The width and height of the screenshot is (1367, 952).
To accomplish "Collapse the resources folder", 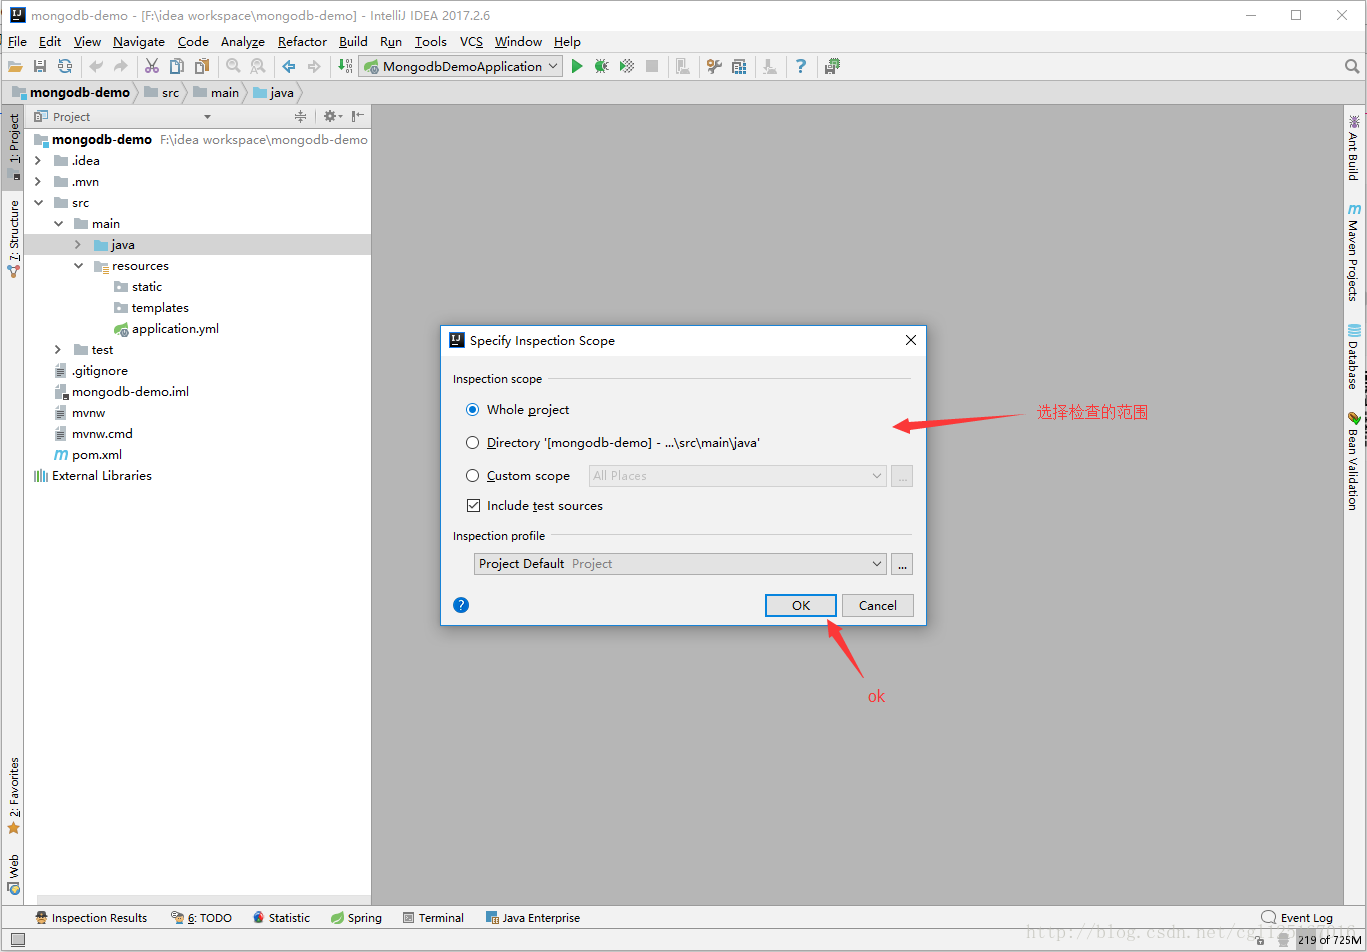I will point(78,266).
